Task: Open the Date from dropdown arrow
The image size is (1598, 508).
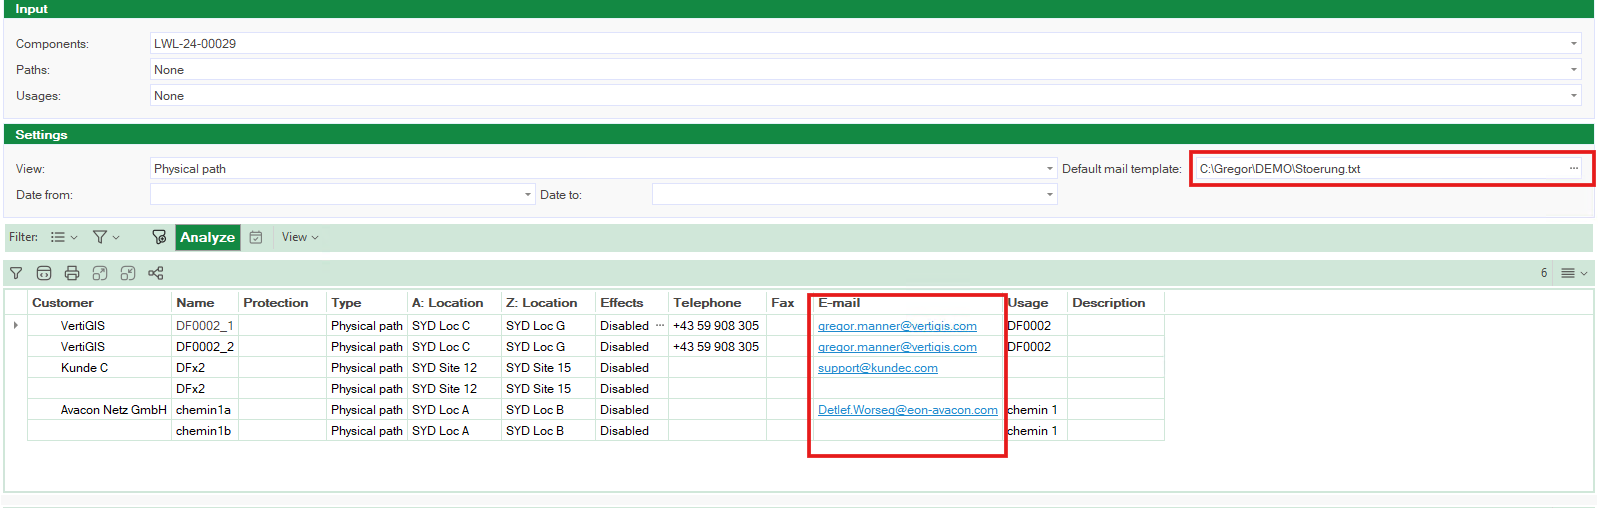Action: [528, 195]
